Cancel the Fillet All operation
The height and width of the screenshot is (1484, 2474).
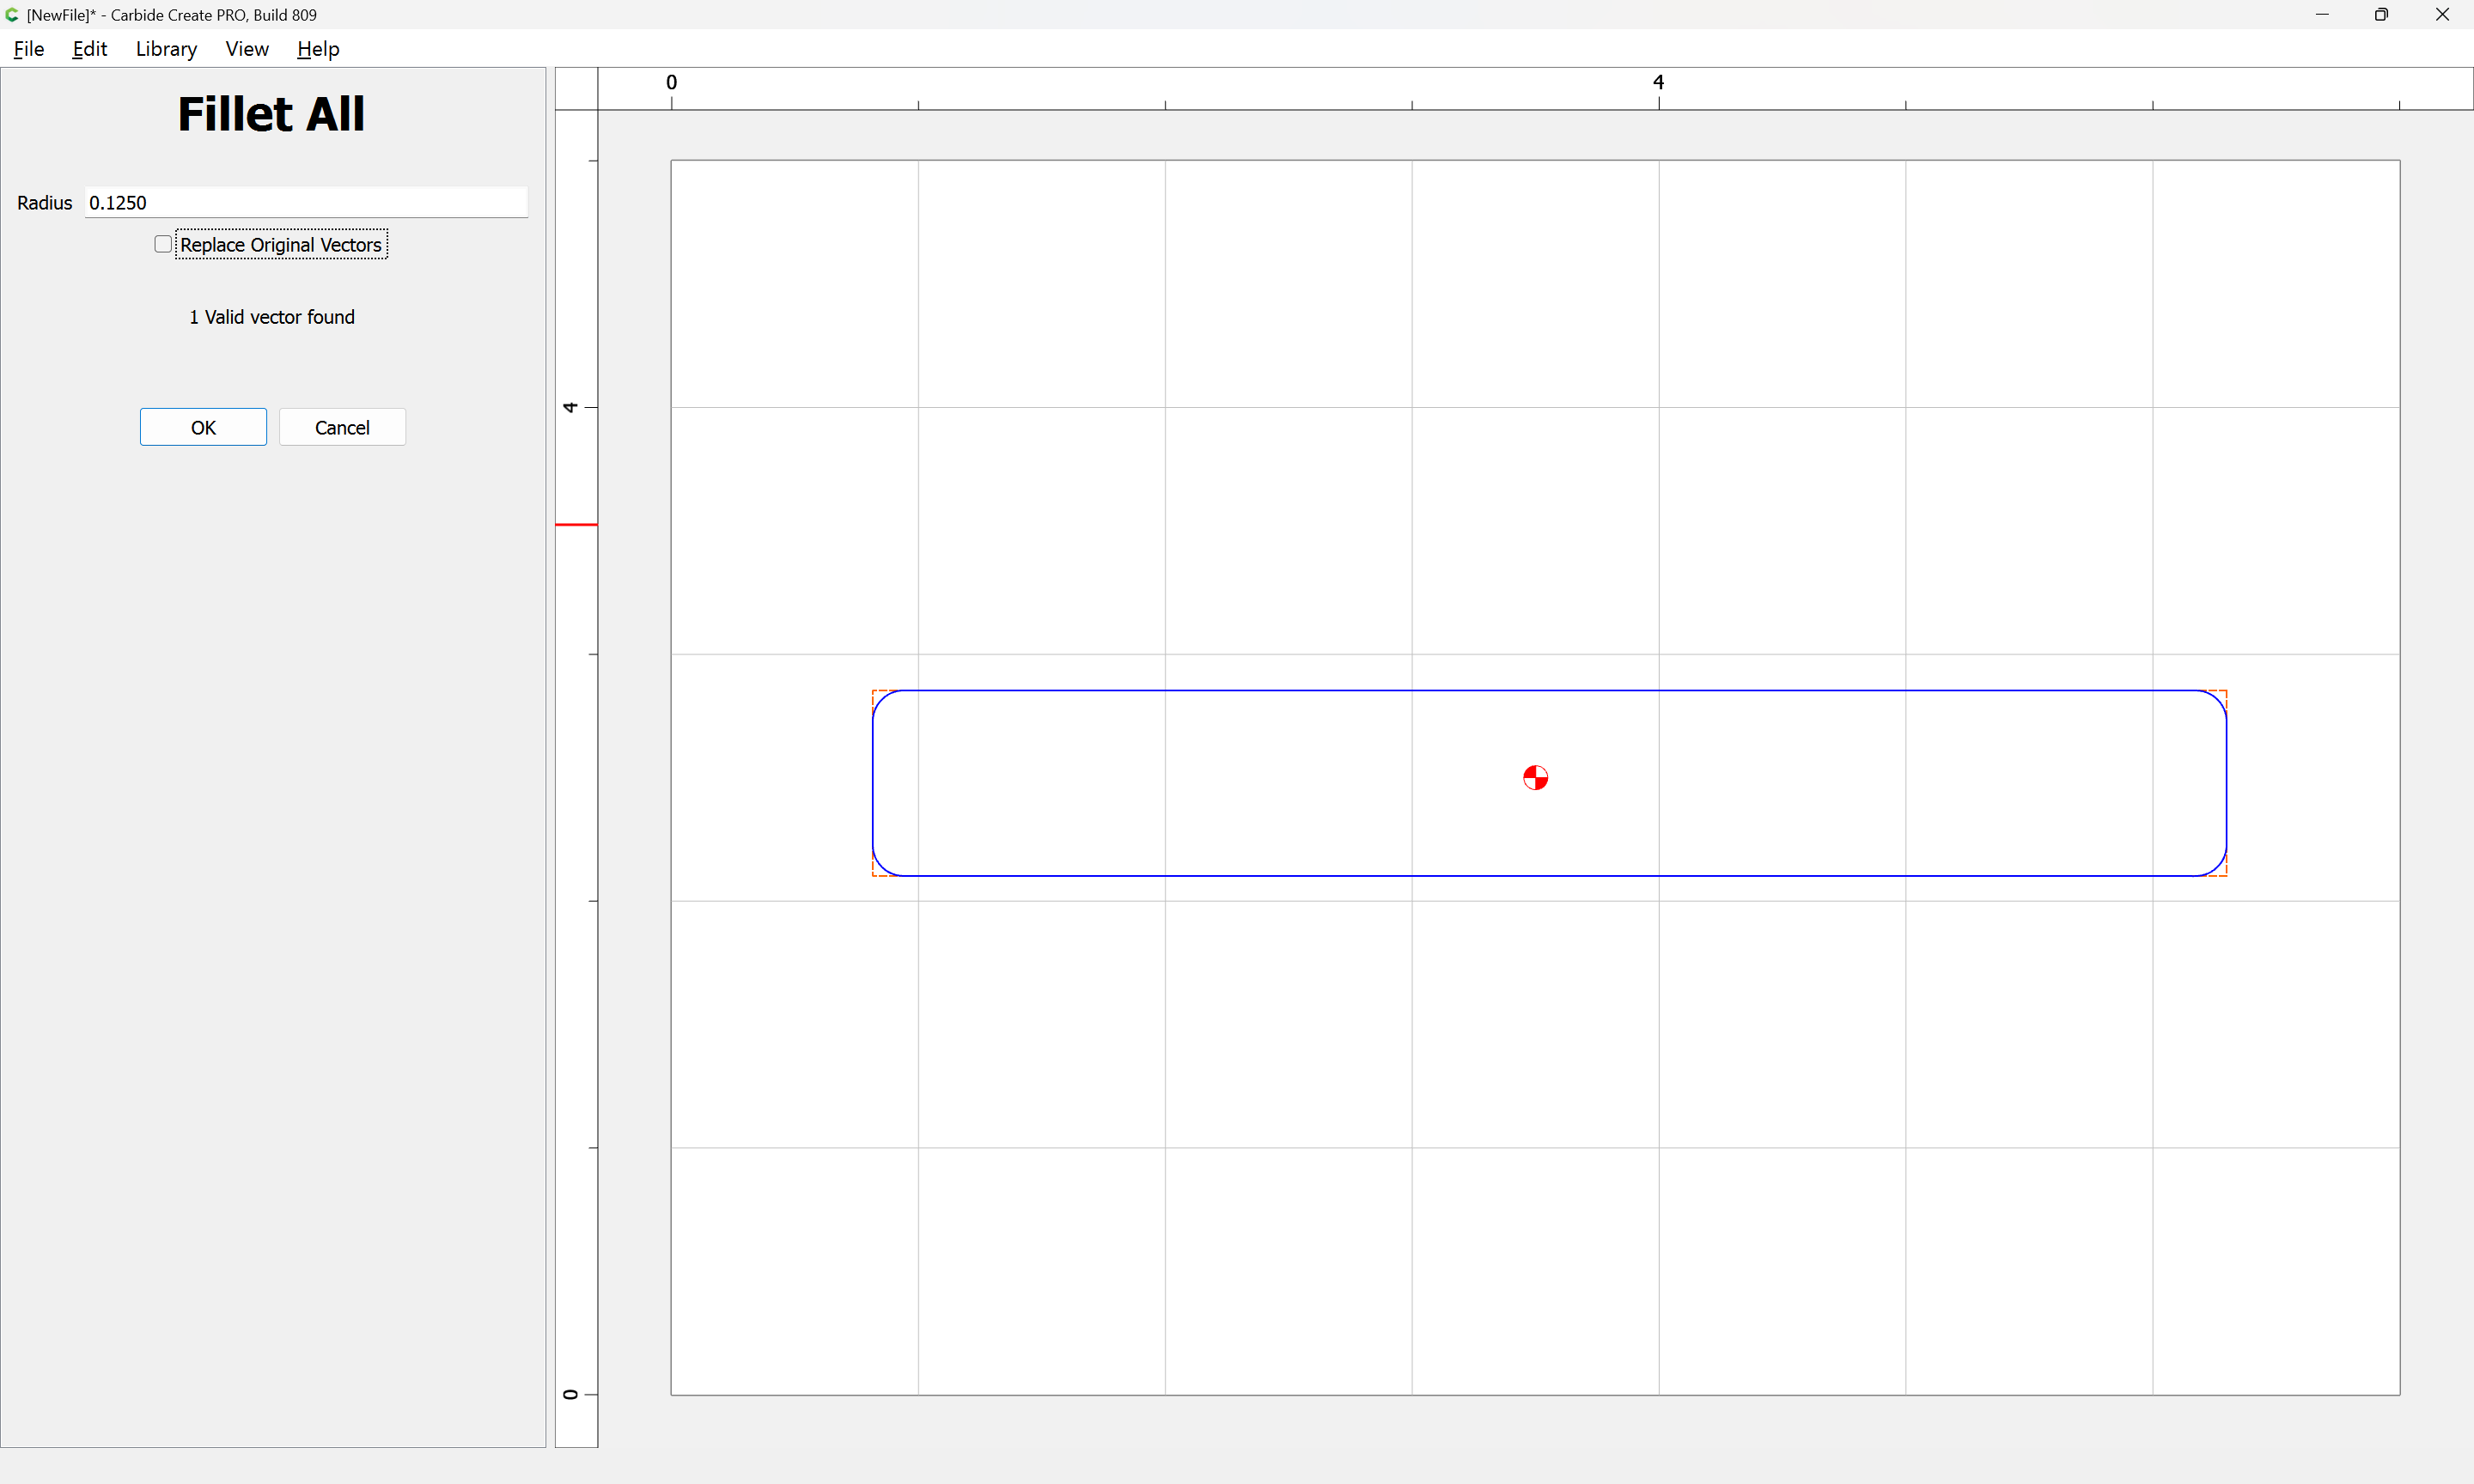[x=342, y=427]
